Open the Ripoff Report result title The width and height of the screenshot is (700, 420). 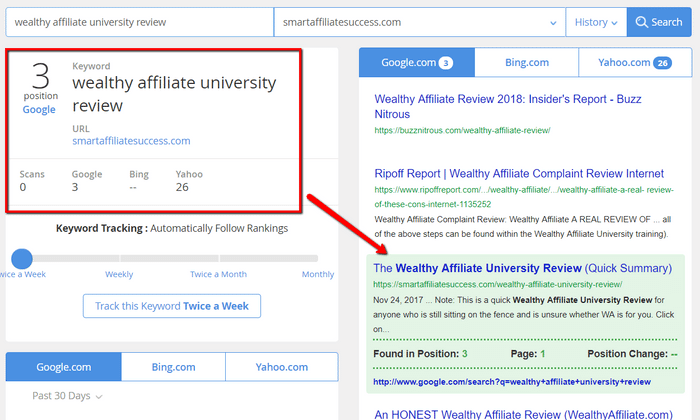tap(519, 173)
